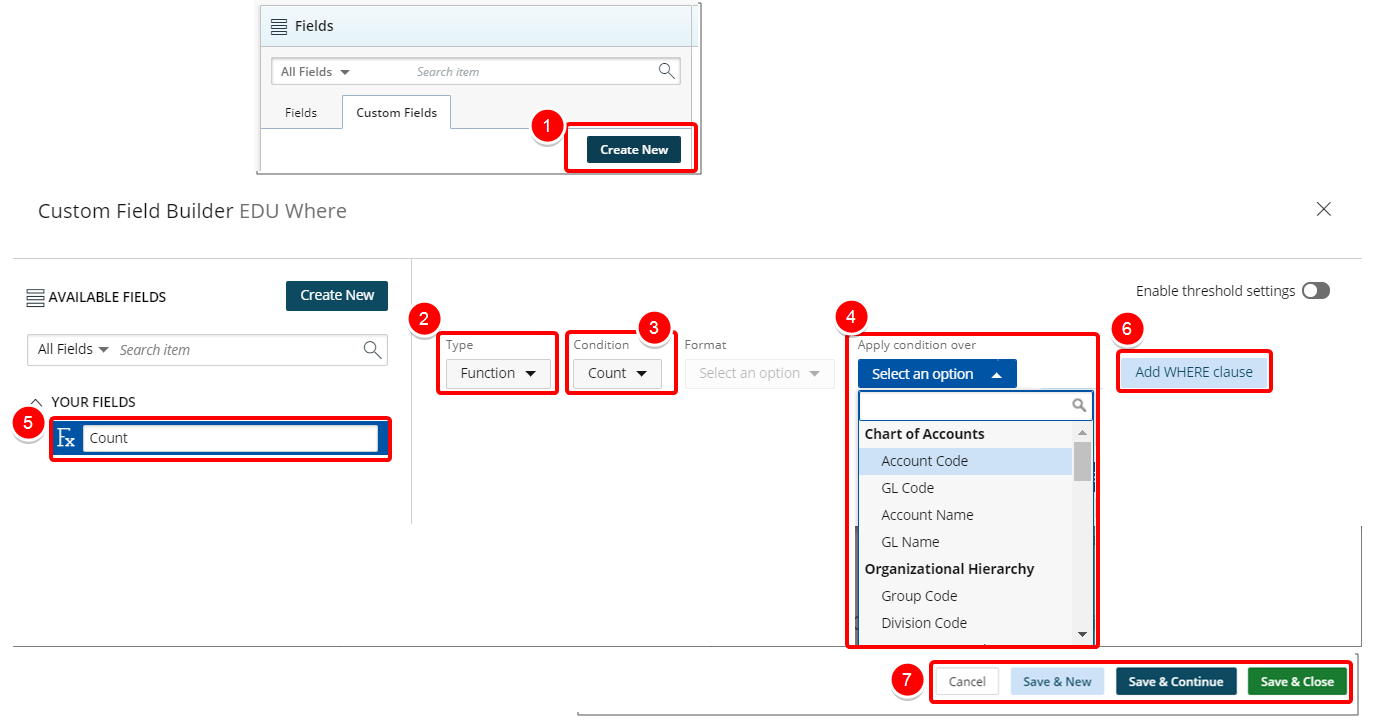Select Account Name from the list
Image resolution: width=1374 pixels, height=727 pixels.
pyautogui.click(x=966, y=515)
